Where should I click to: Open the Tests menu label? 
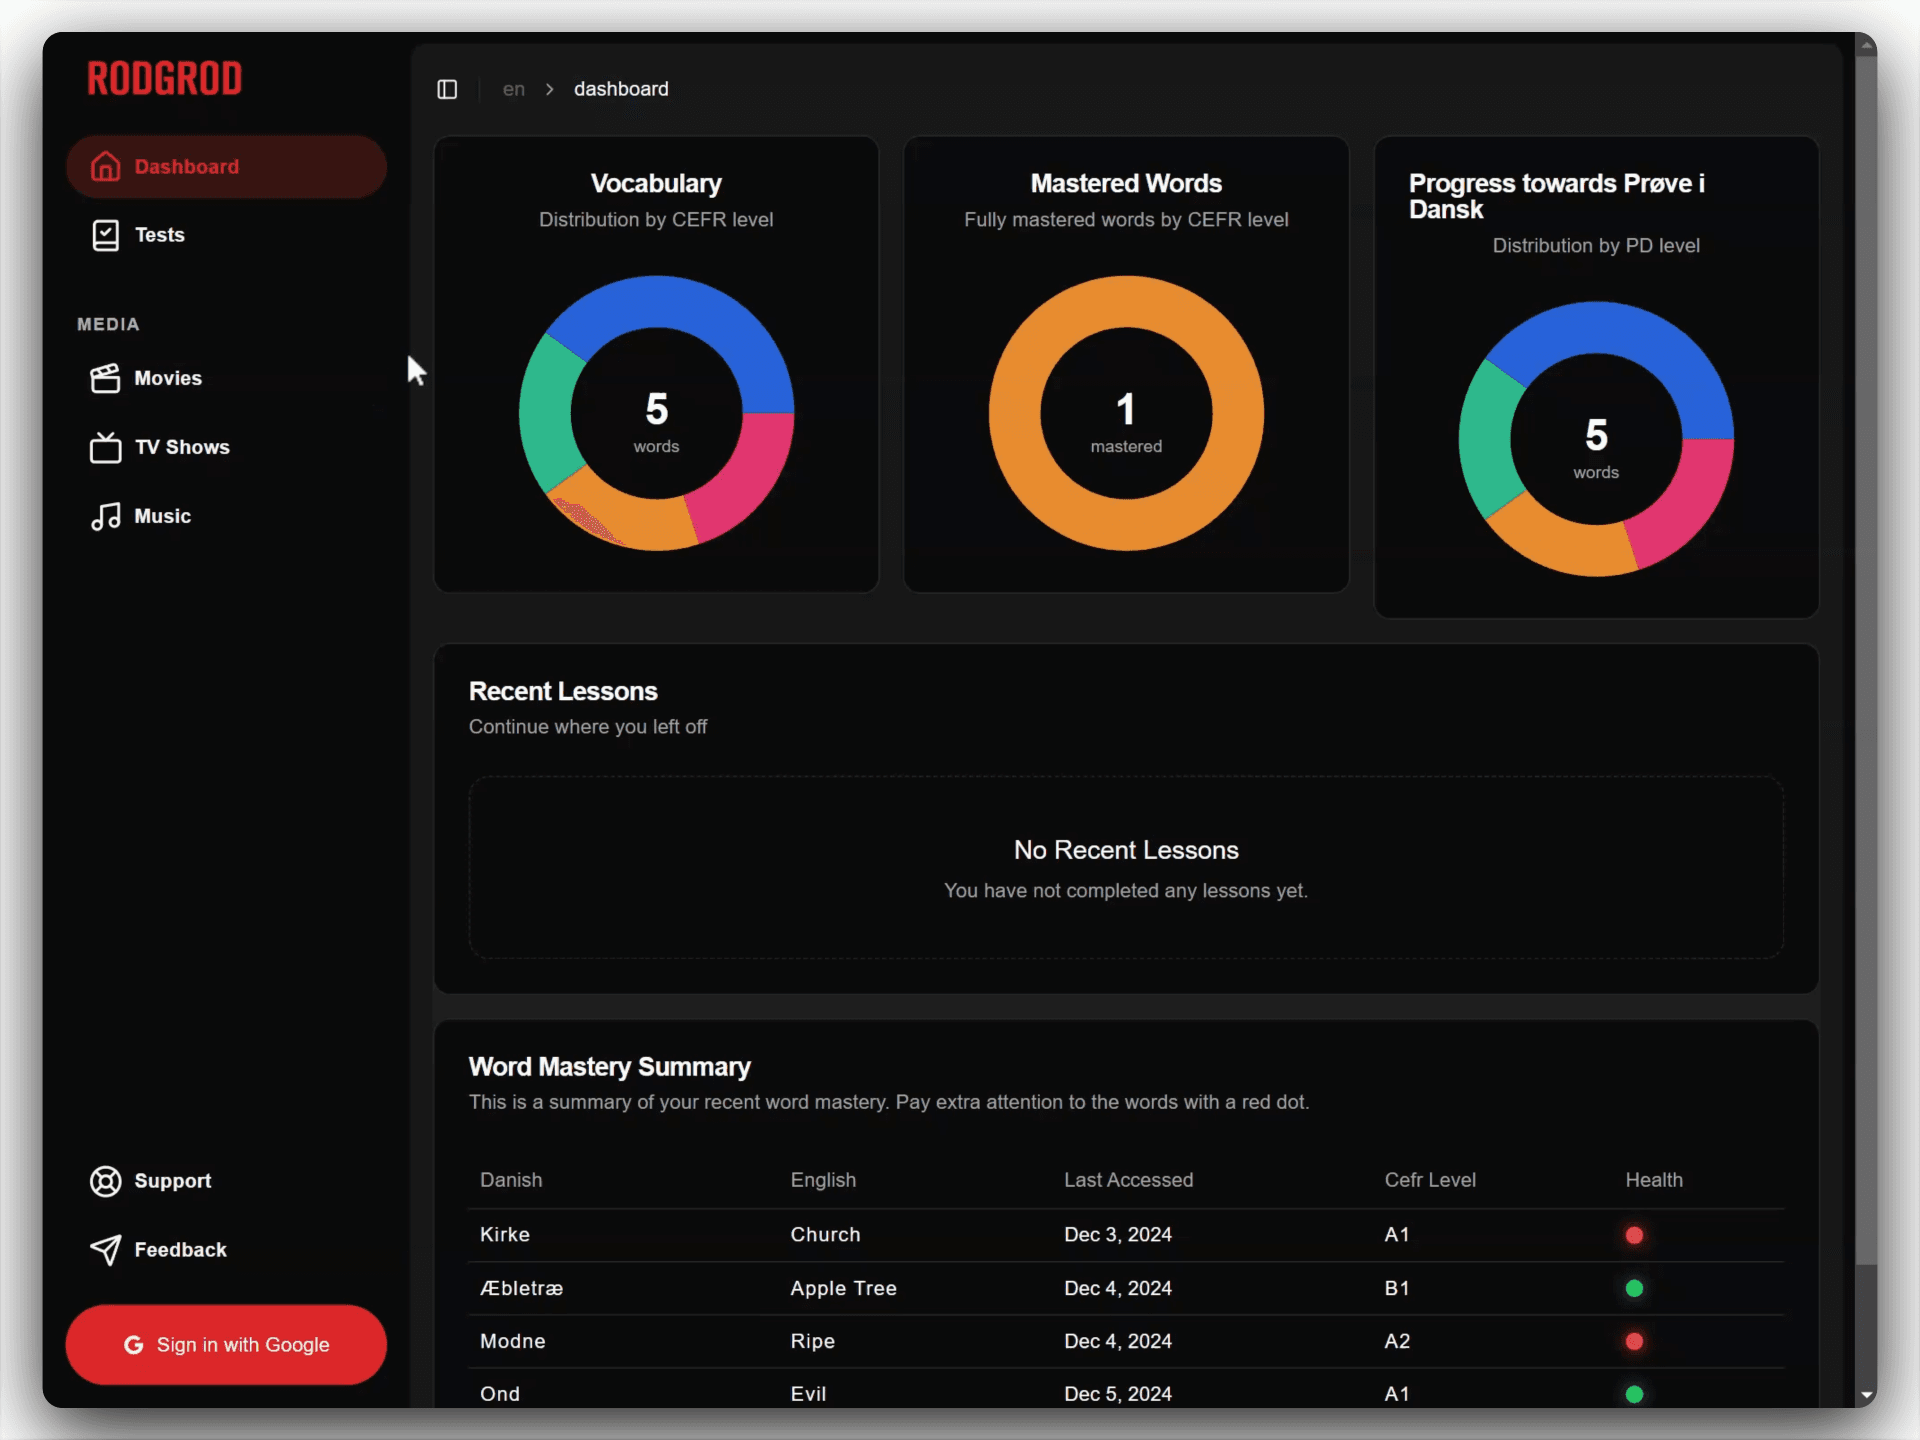pyautogui.click(x=160, y=235)
